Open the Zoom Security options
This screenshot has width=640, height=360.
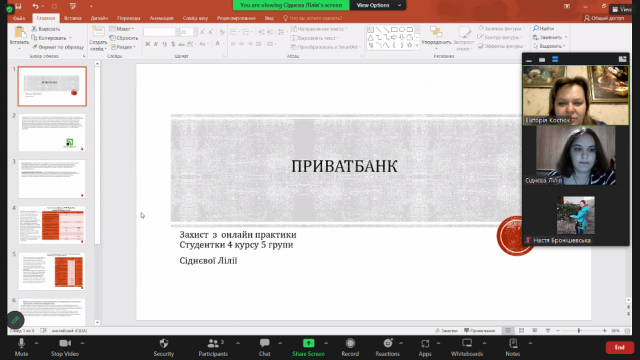(164, 347)
